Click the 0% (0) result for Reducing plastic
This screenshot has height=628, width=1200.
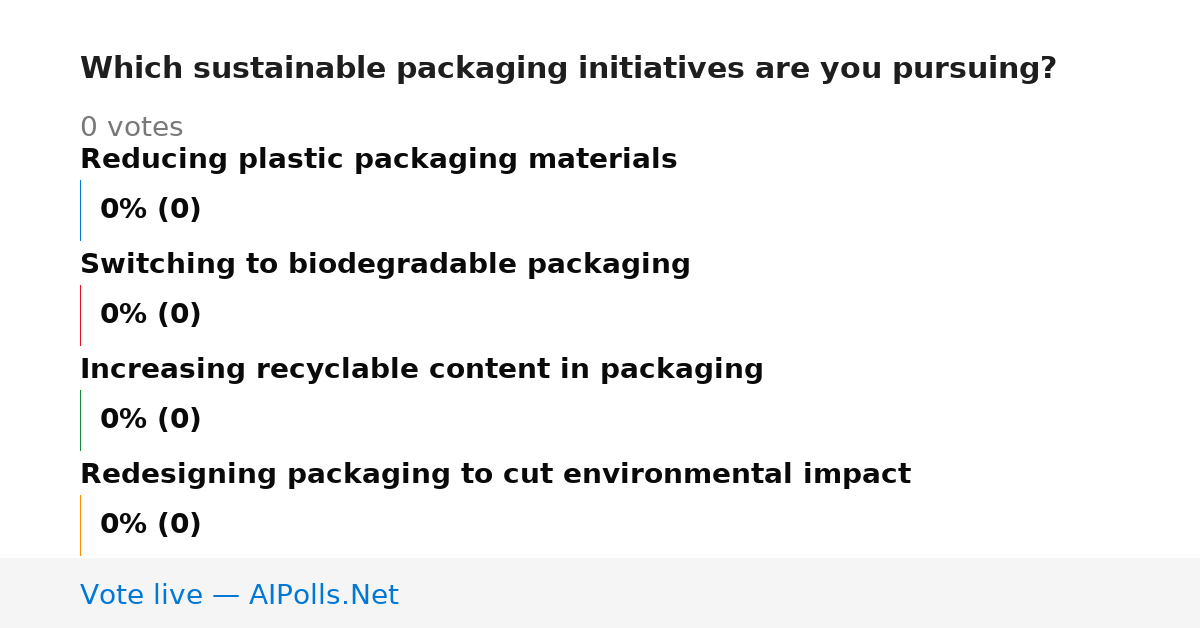[150, 210]
